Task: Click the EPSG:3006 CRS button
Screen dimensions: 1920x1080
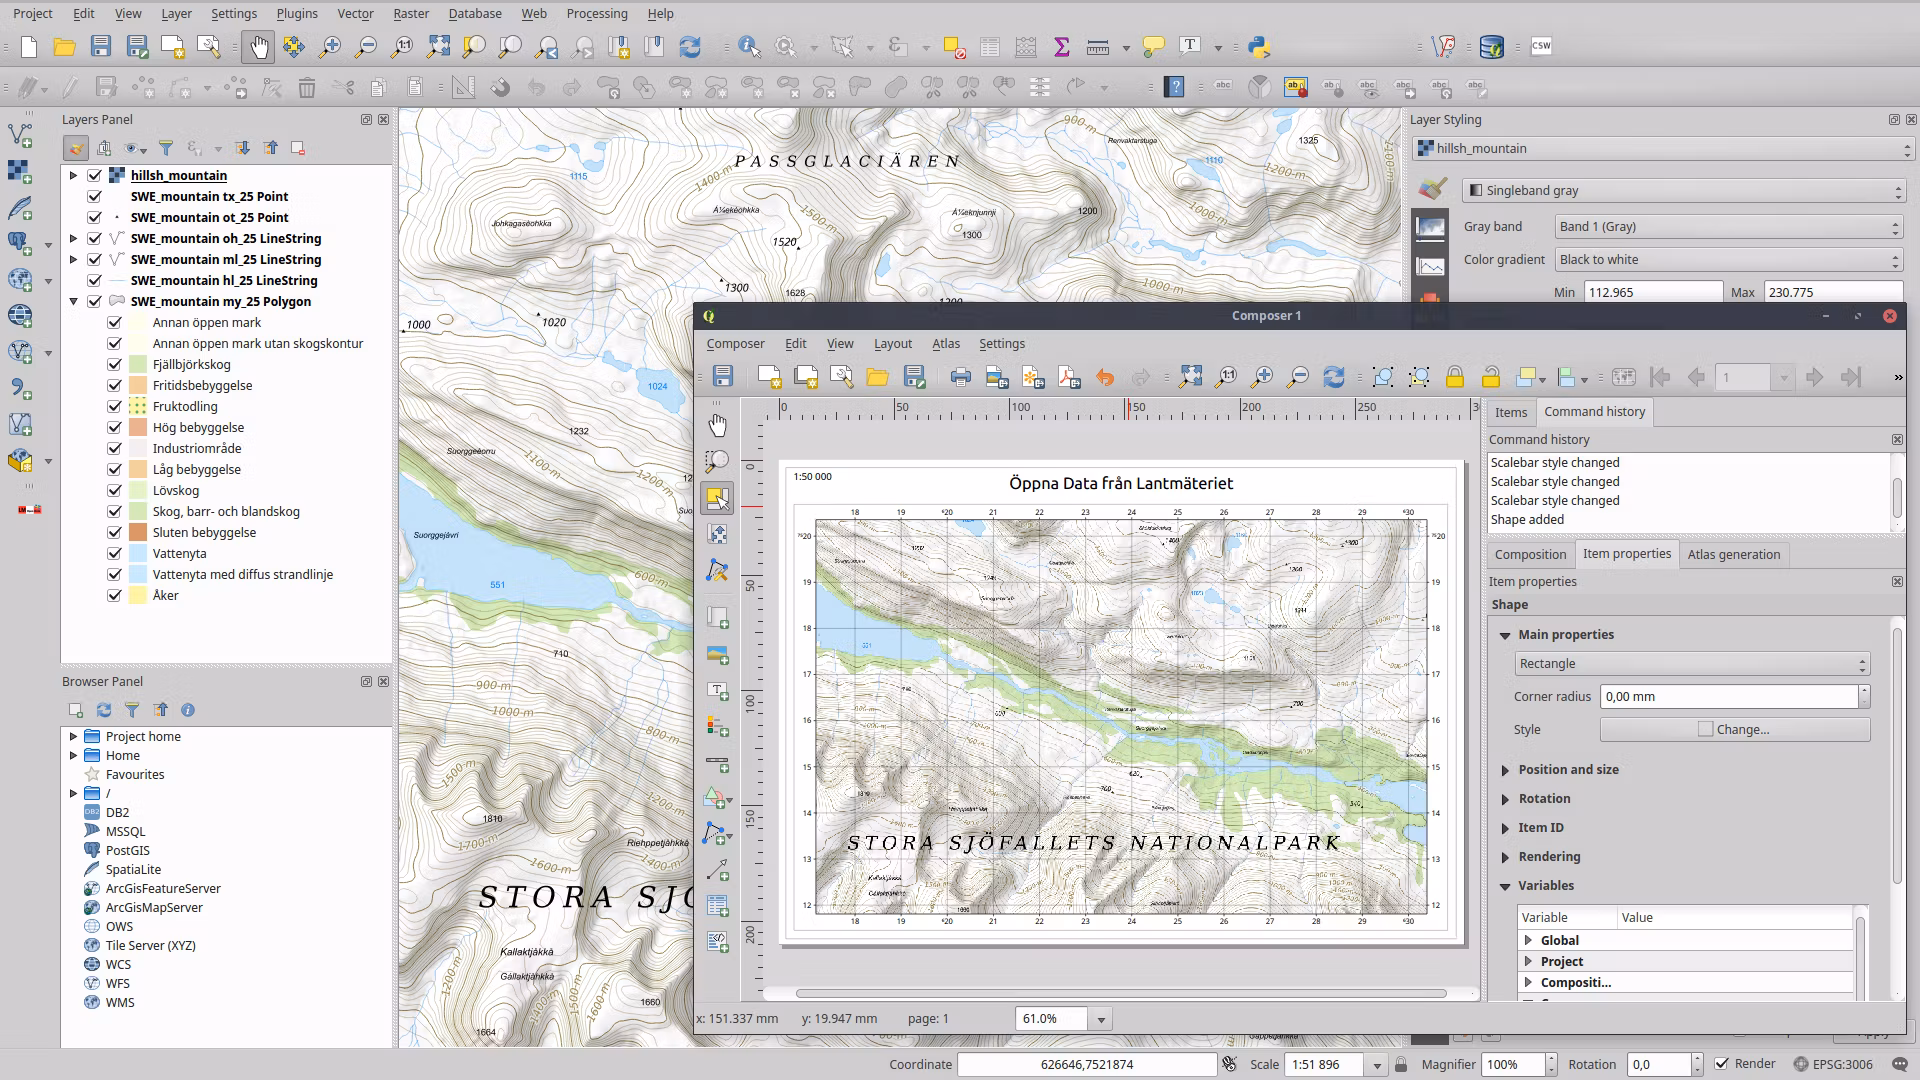Action: click(x=1833, y=1064)
